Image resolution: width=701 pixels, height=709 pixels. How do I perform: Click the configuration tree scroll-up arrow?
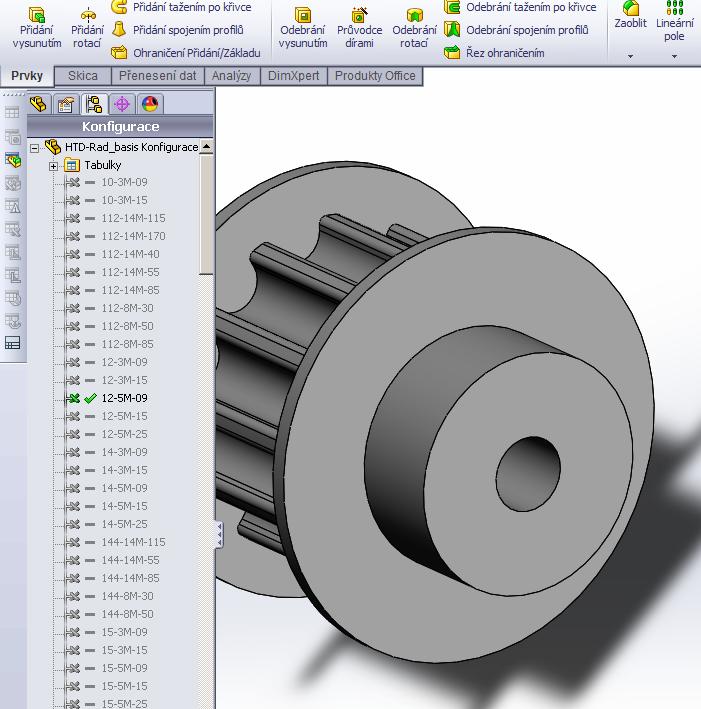coord(207,147)
